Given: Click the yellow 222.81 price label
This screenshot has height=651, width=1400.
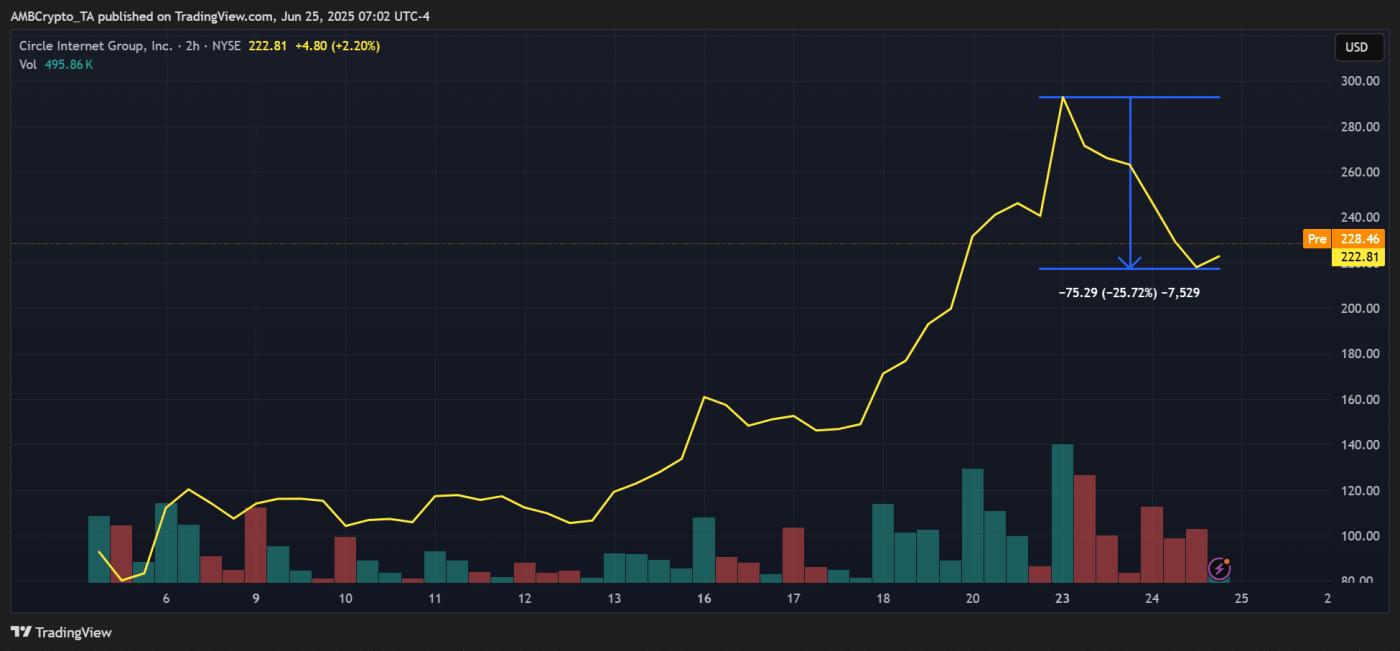Looking at the screenshot, I should 1360,256.
